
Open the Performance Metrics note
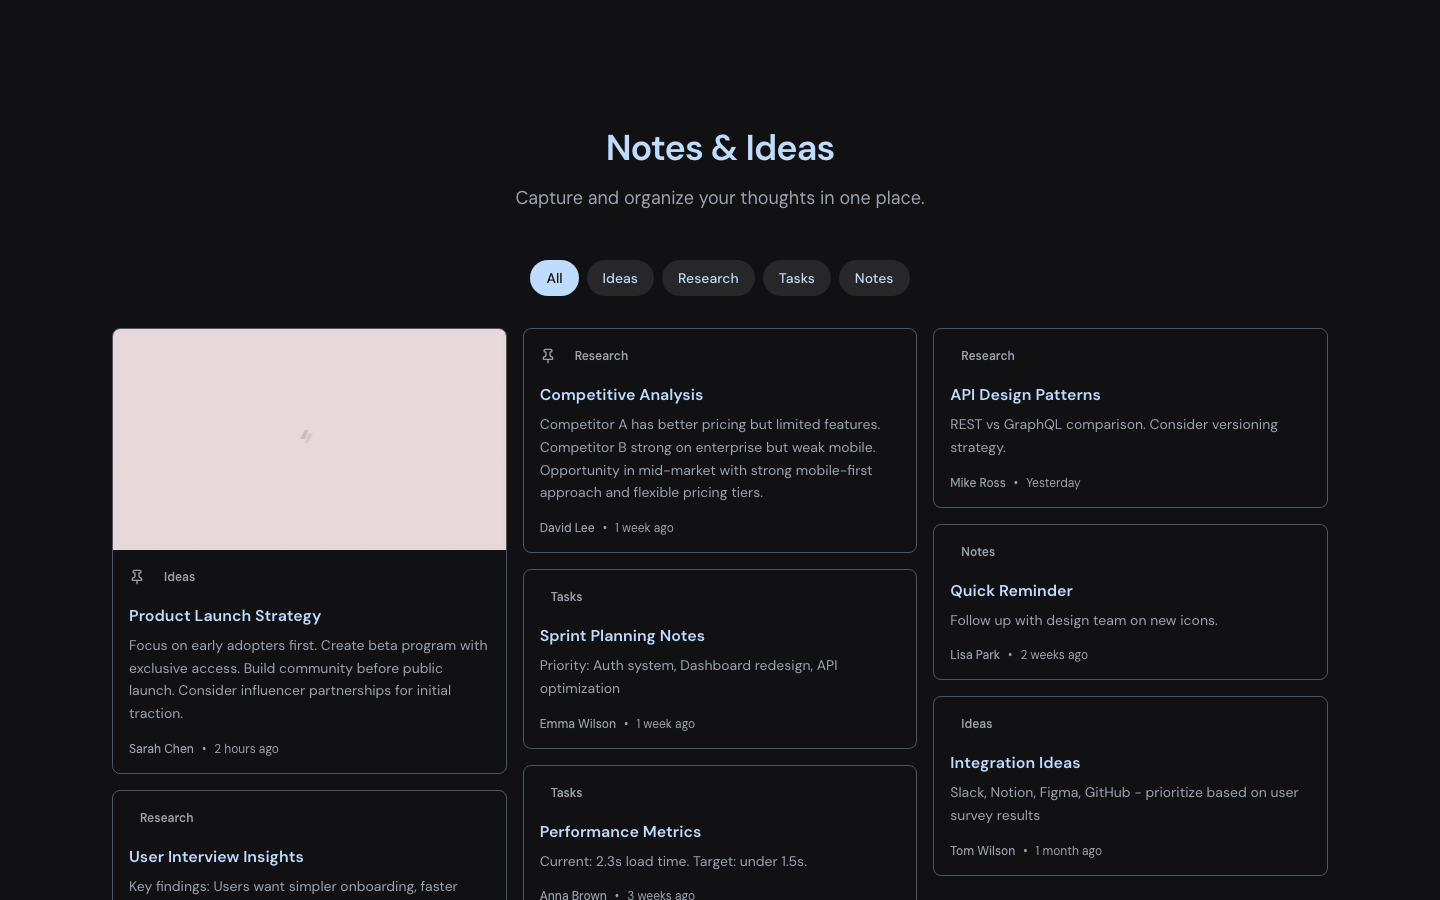(x=620, y=832)
